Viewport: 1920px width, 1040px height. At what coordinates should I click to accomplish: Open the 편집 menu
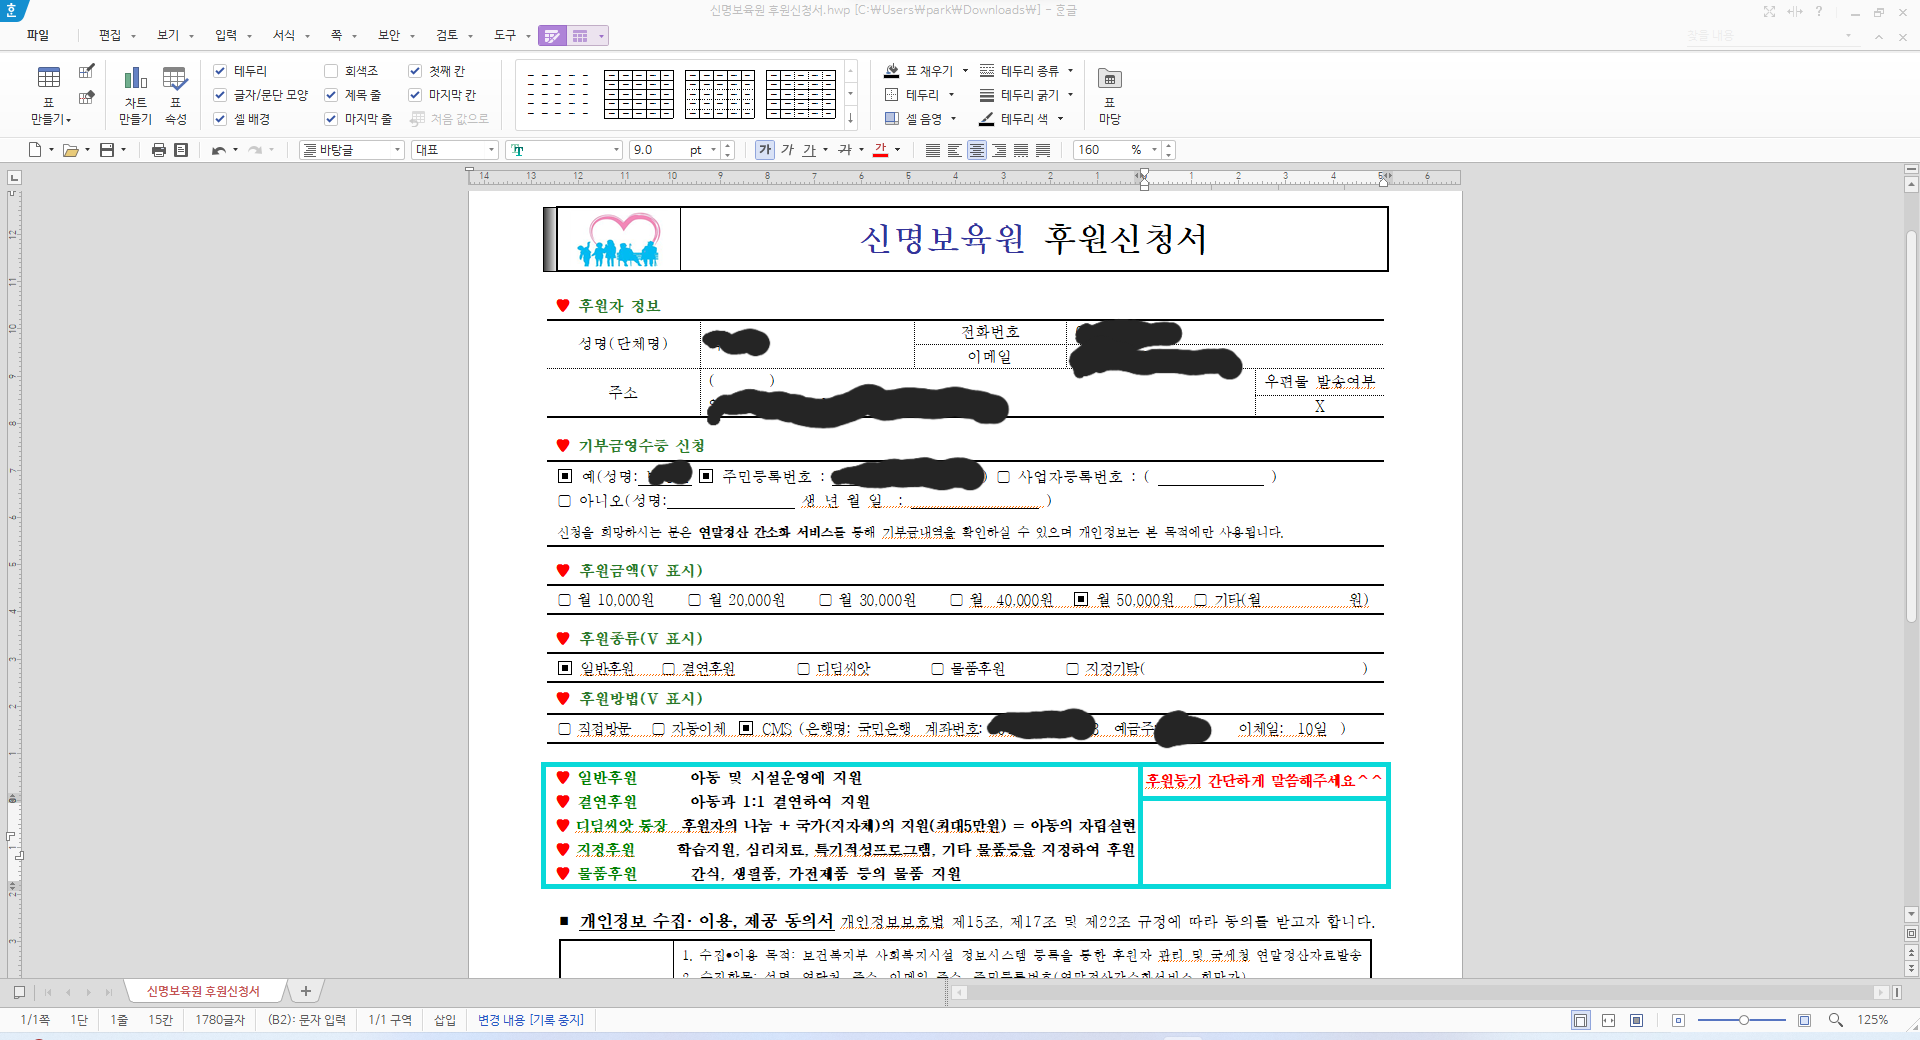point(110,35)
